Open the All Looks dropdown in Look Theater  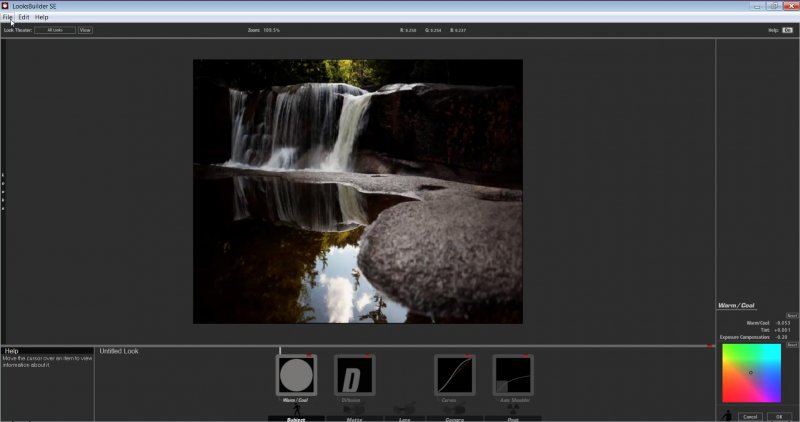tap(55, 30)
